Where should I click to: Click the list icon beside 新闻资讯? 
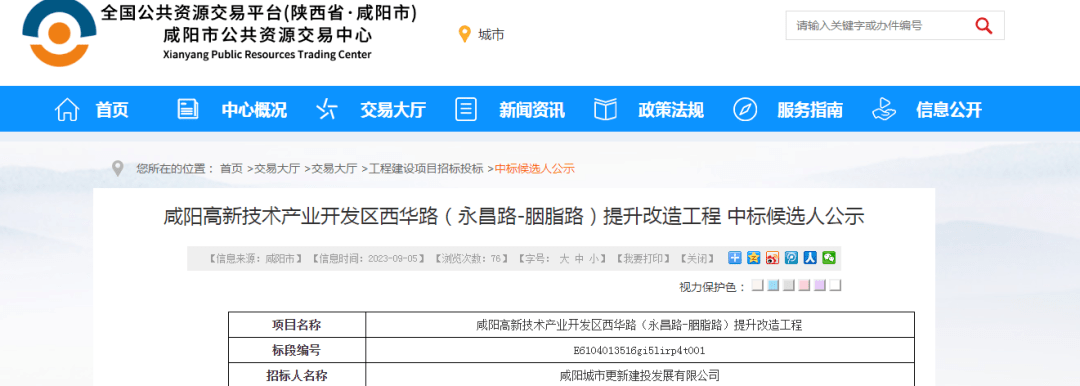(x=466, y=109)
